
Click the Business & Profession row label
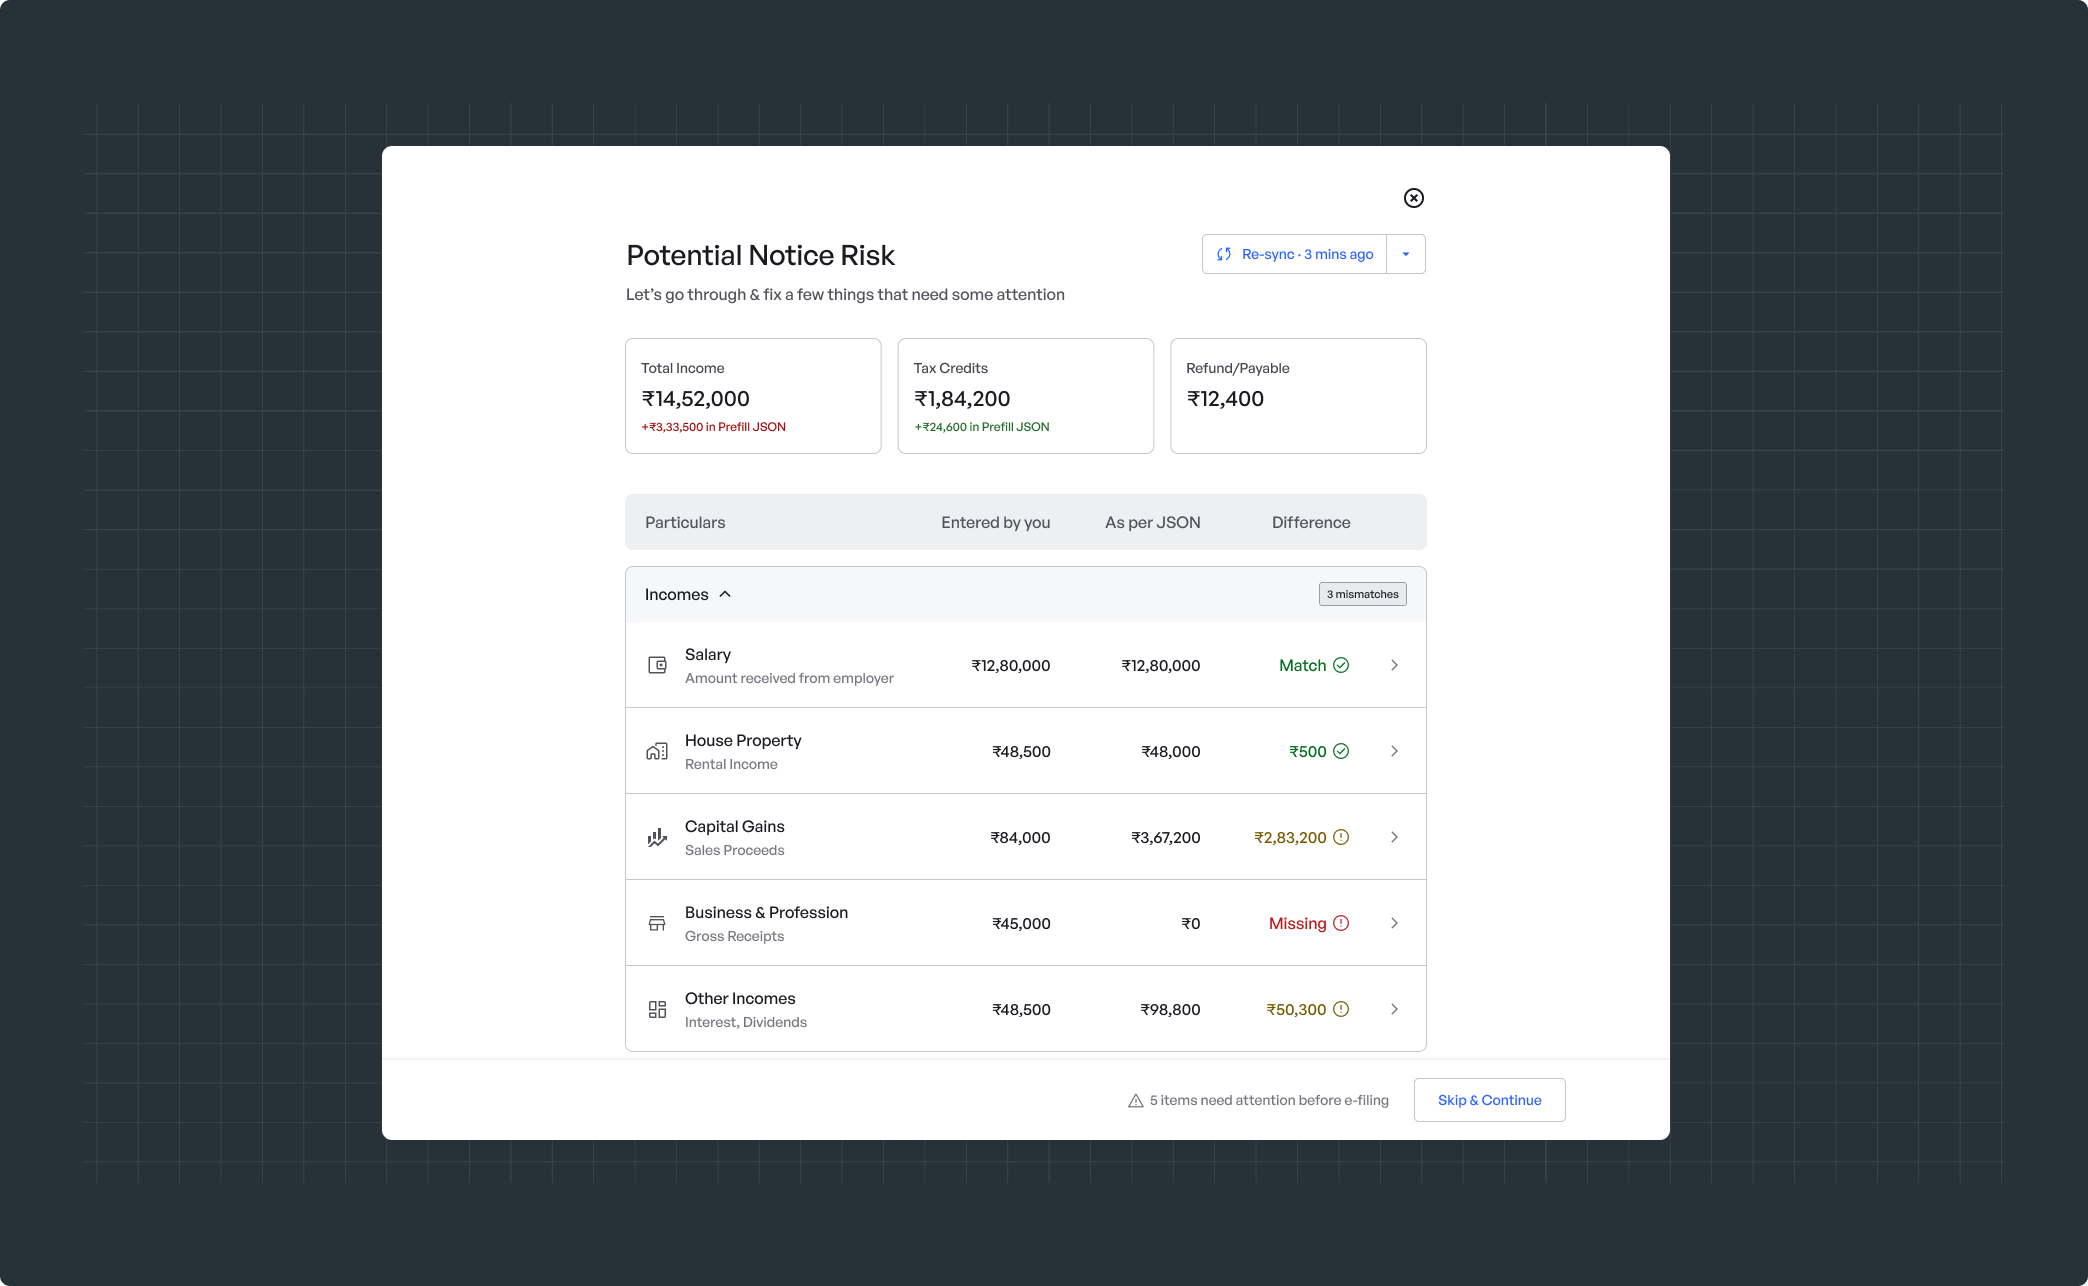point(766,912)
